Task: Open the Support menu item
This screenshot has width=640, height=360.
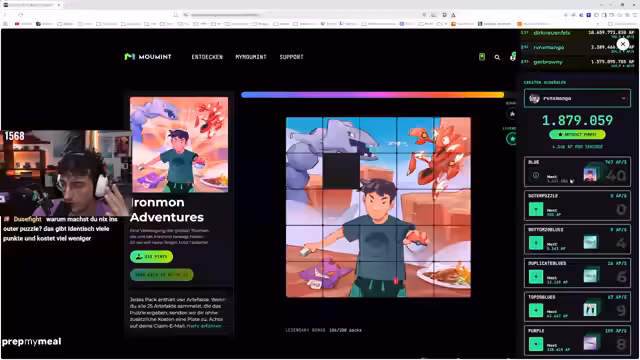Action: click(x=291, y=57)
